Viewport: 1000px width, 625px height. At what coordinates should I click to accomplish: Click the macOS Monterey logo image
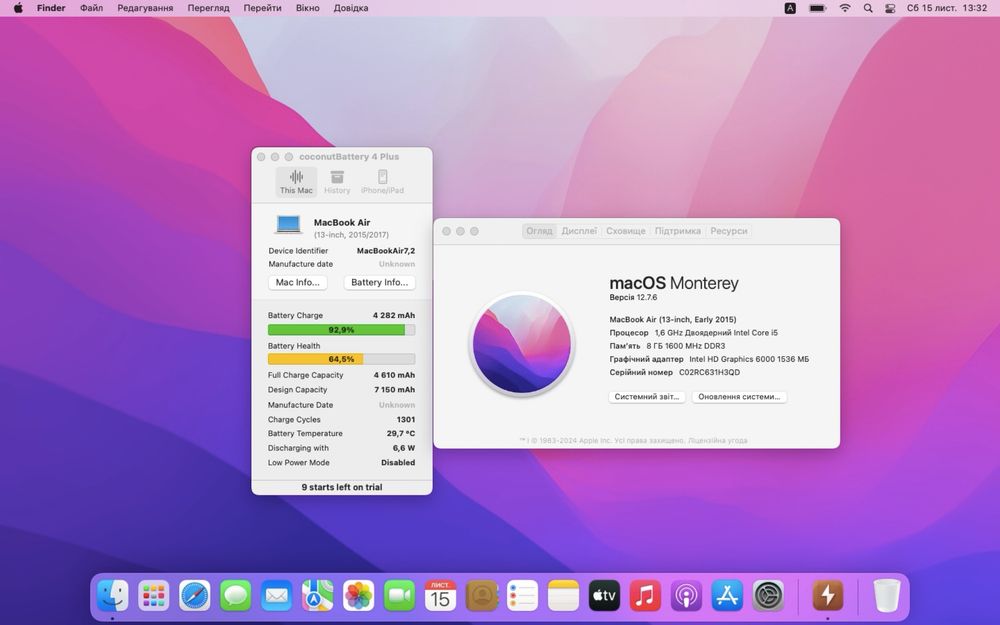(x=522, y=343)
